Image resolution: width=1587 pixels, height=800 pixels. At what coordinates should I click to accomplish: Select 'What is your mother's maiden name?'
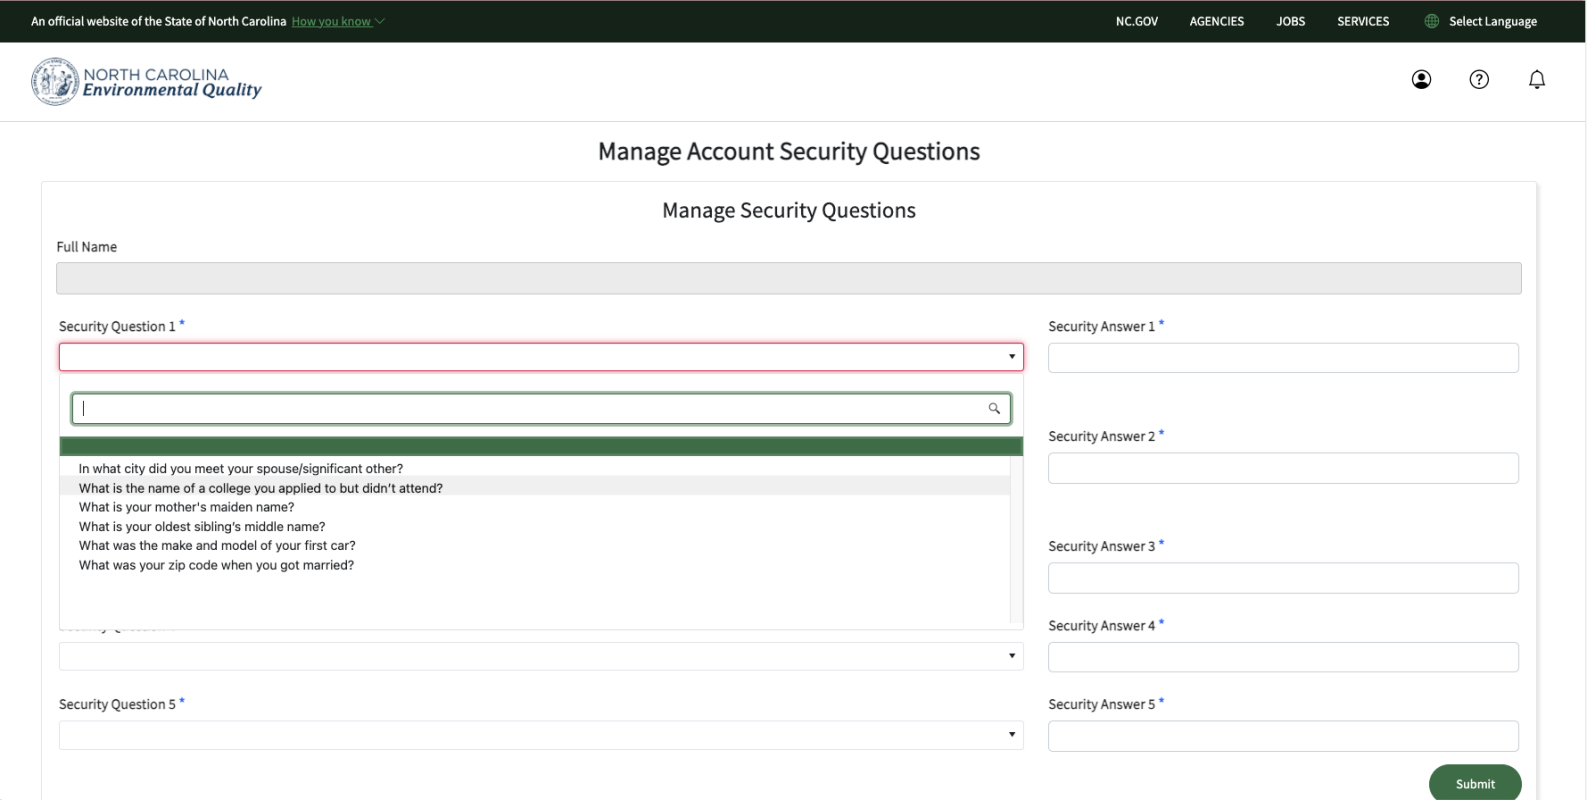coord(187,507)
